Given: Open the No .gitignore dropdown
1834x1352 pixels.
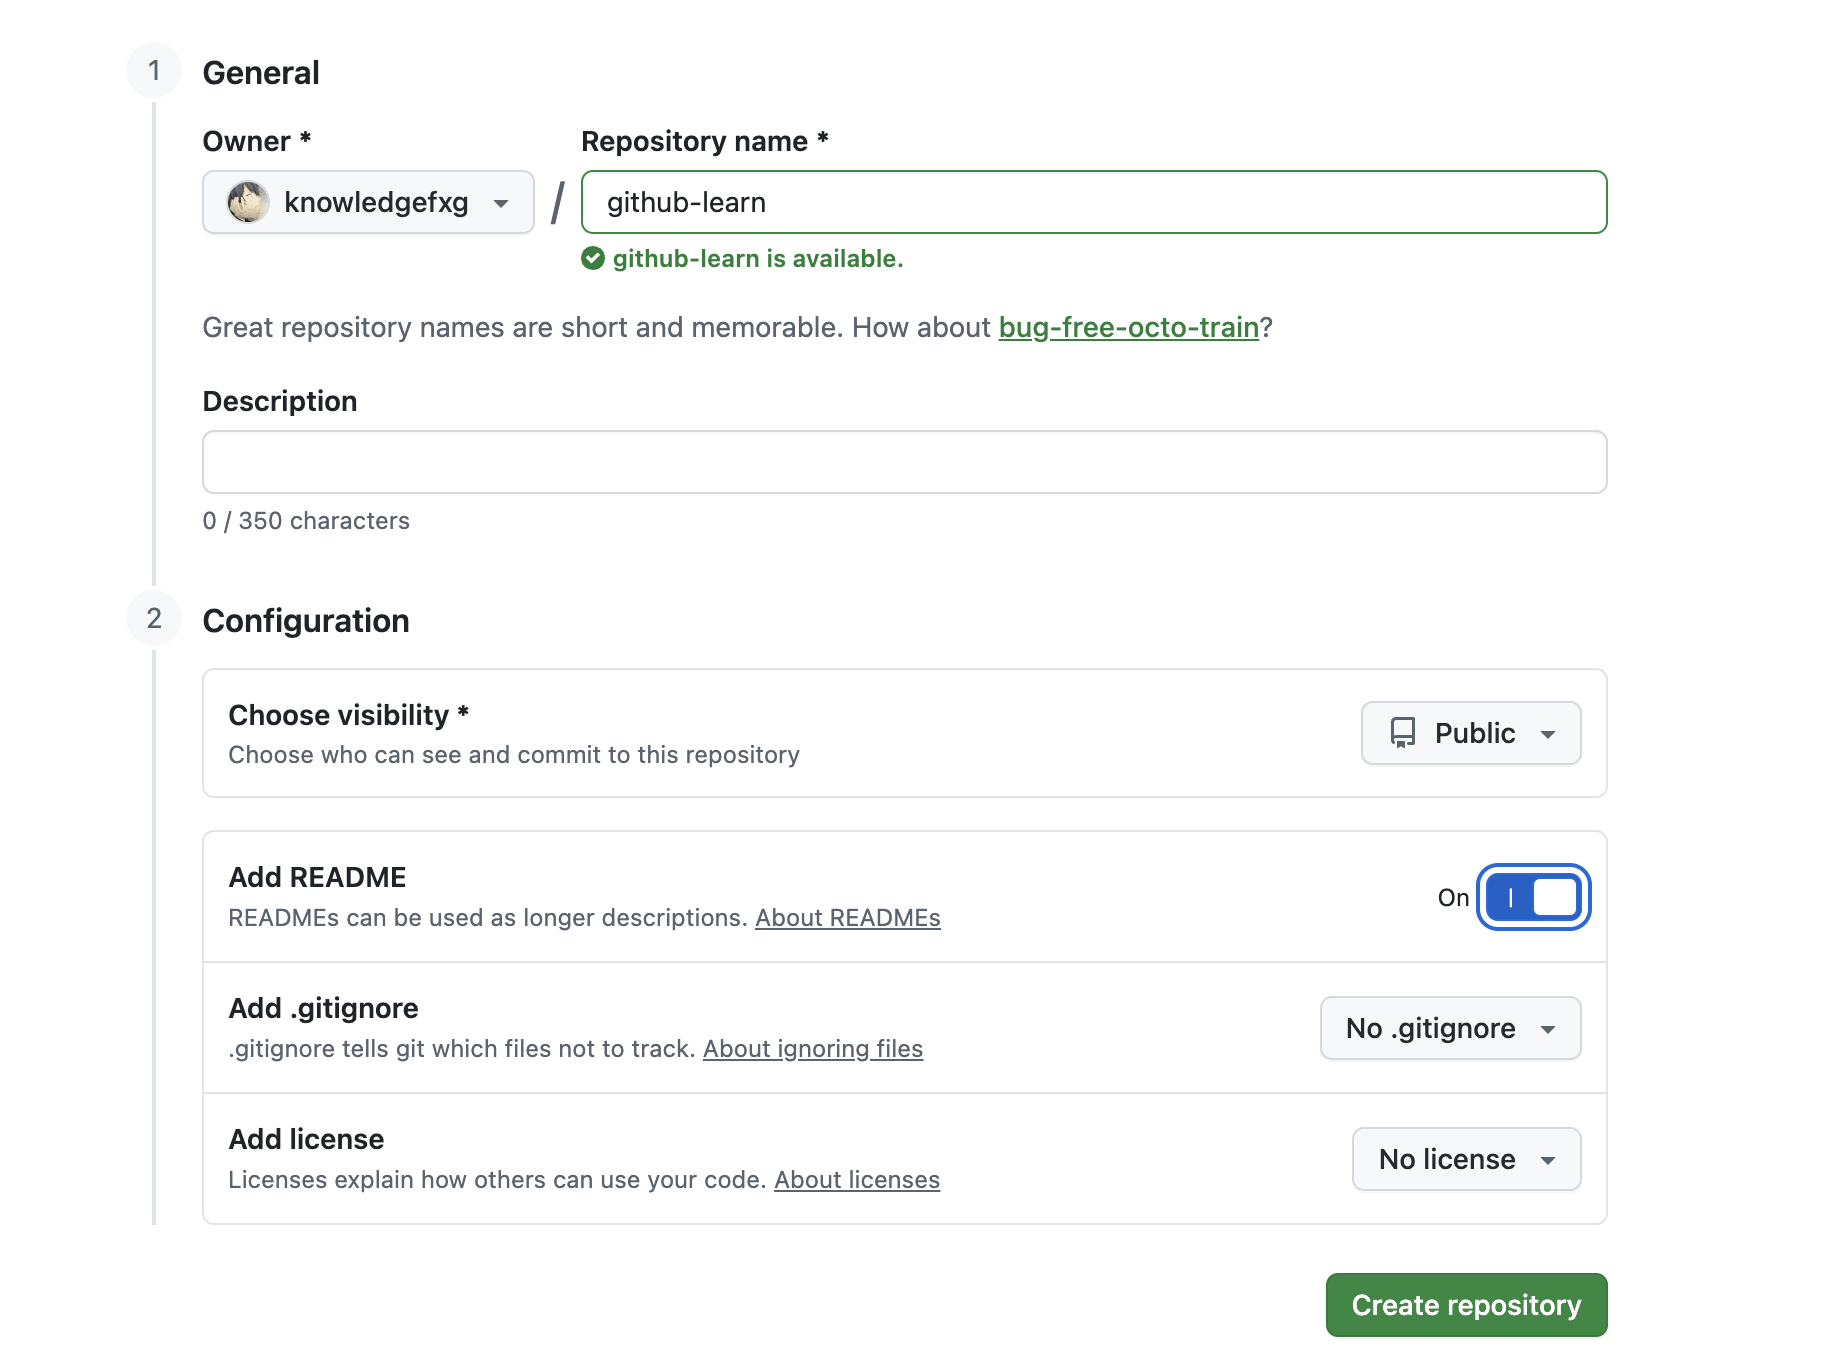Looking at the screenshot, I should pyautogui.click(x=1450, y=1028).
